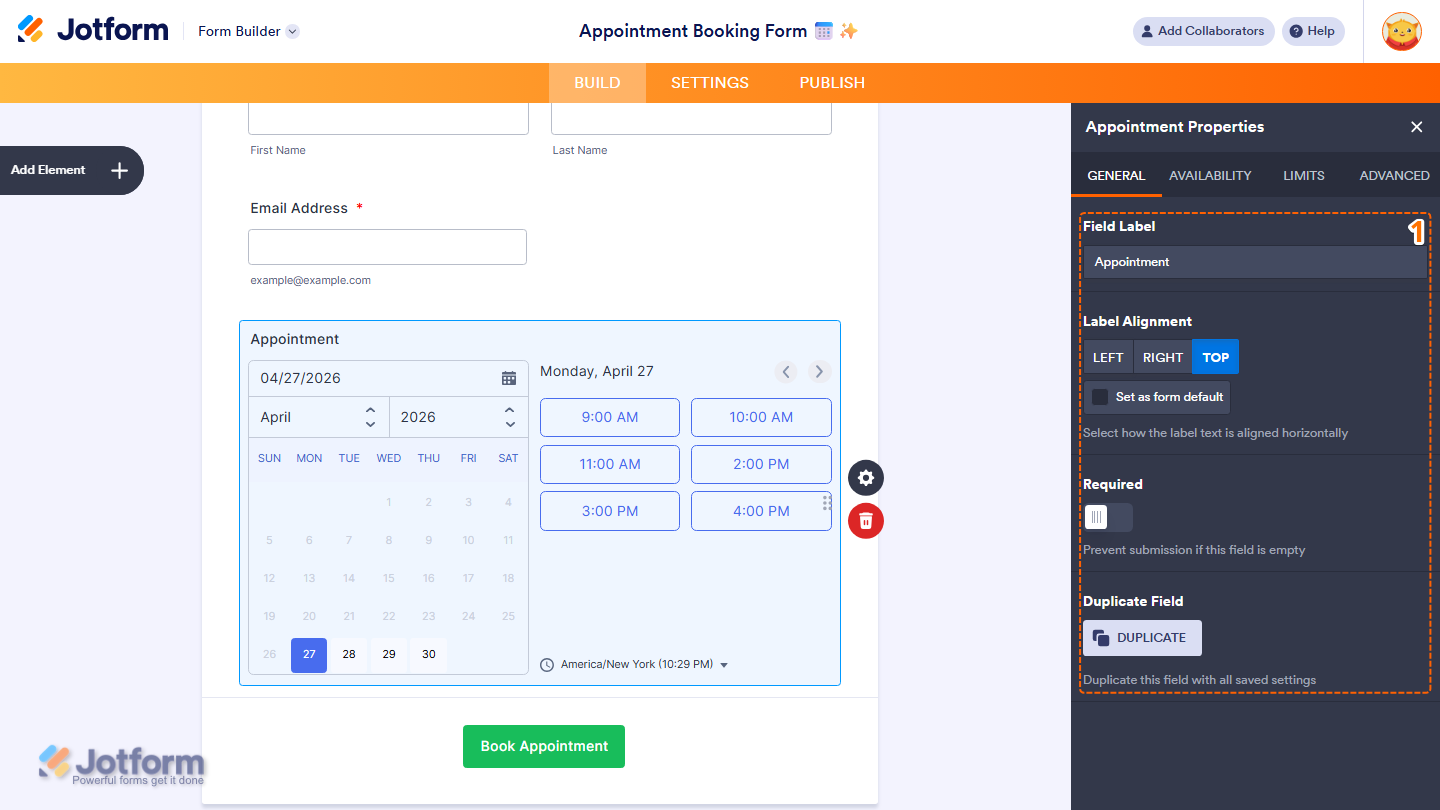Click the sparkles AI icon beside form title
This screenshot has width=1440, height=810.
pyautogui.click(x=848, y=31)
